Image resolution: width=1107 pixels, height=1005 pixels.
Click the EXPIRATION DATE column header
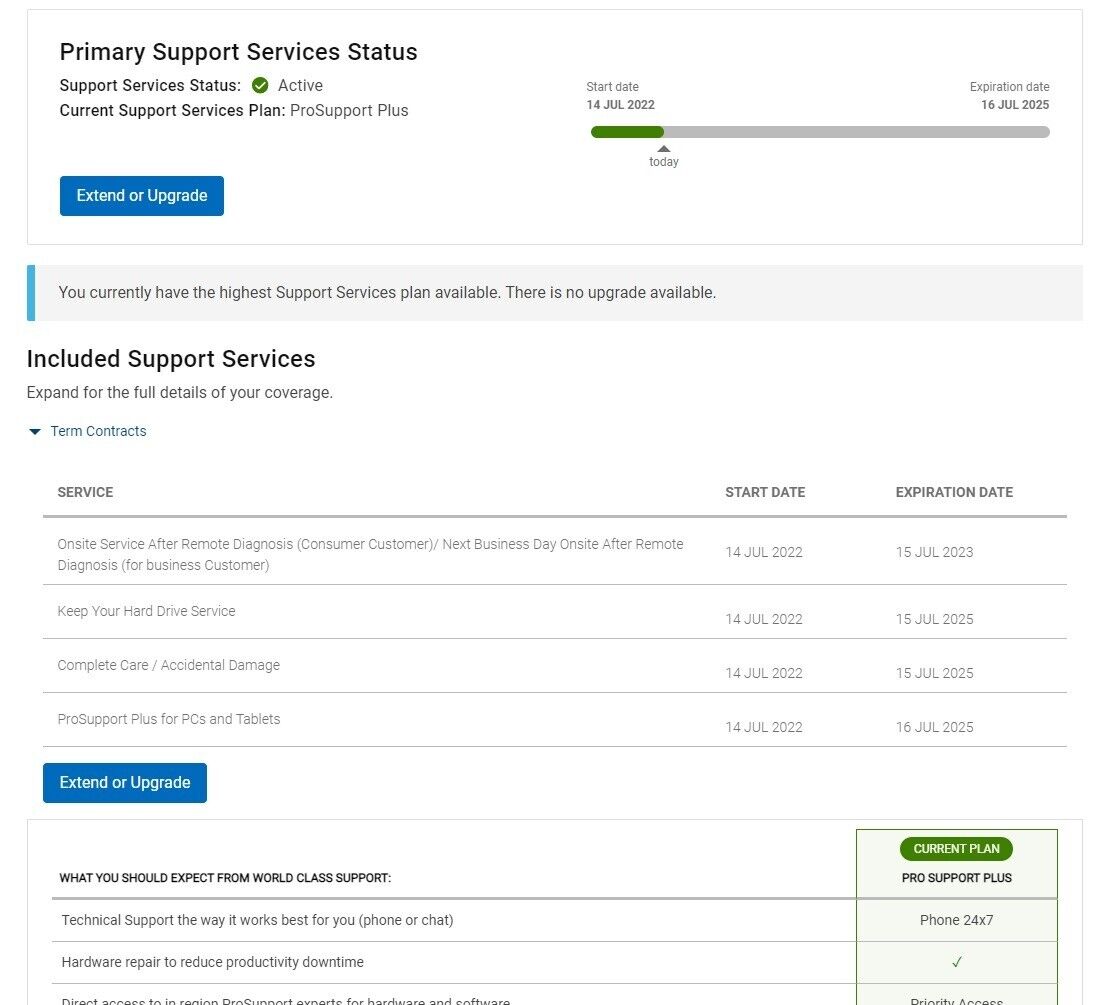[x=954, y=492]
